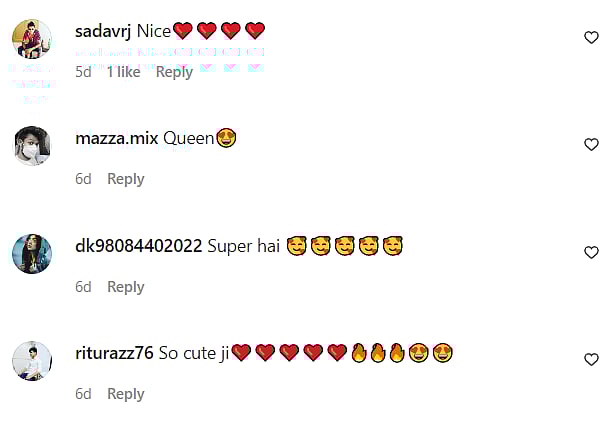The image size is (604, 431).
Task: Reply to sadavrj's Nice comment
Action: pyautogui.click(x=174, y=72)
